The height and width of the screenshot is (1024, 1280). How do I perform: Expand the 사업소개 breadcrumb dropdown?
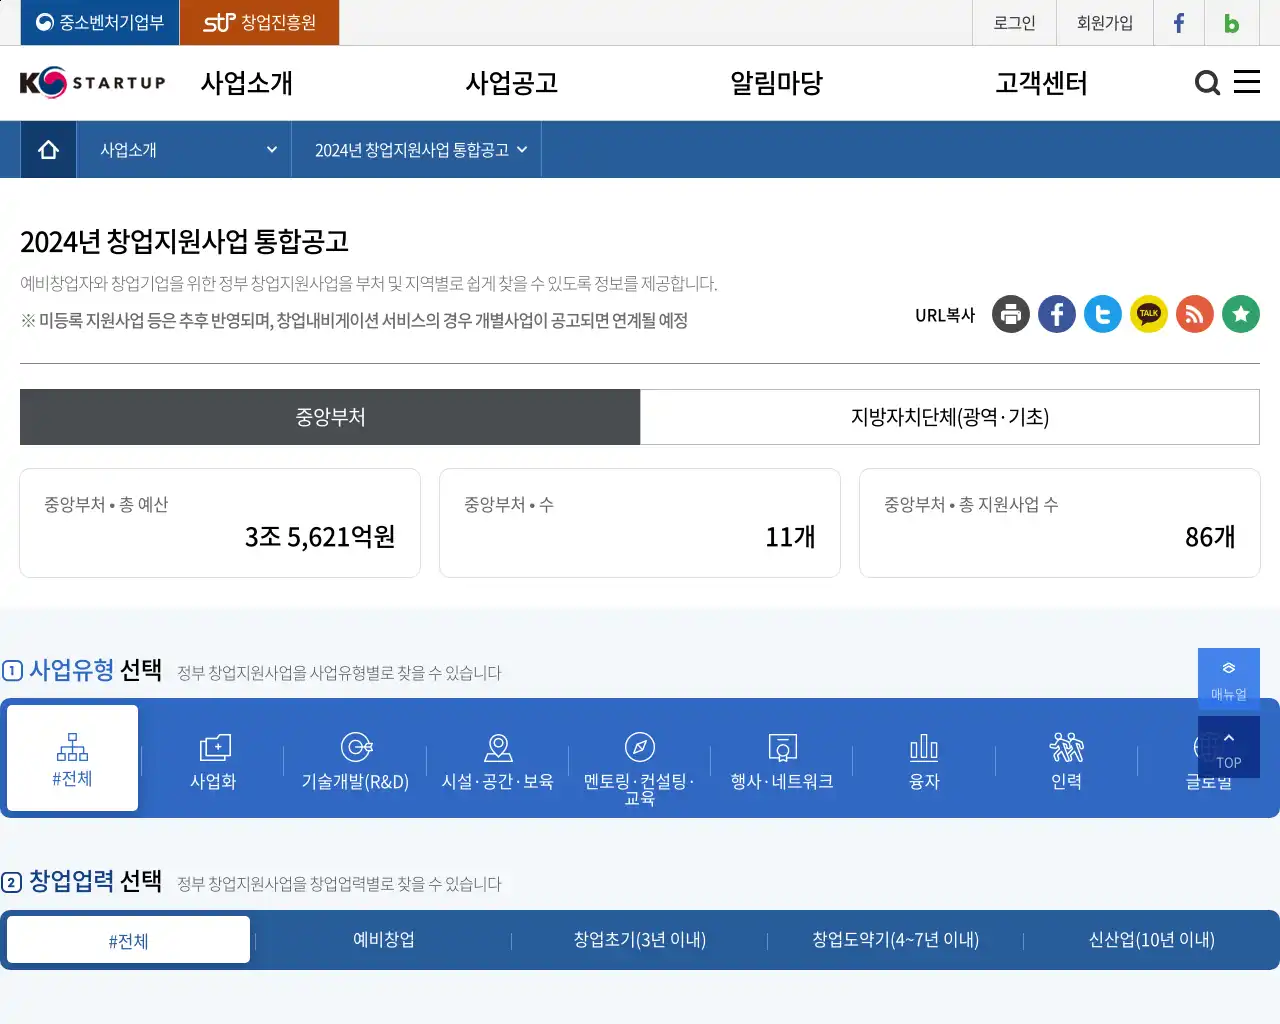[183, 149]
